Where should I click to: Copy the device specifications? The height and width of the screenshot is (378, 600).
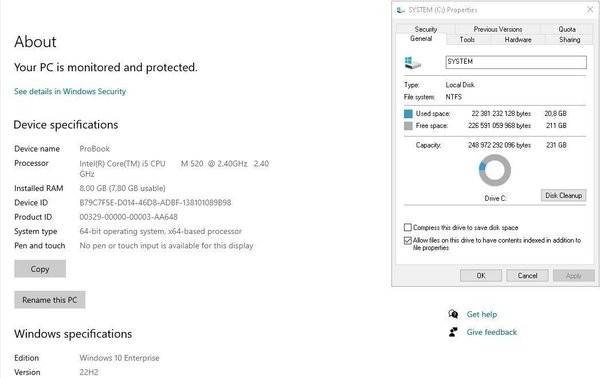tap(40, 269)
